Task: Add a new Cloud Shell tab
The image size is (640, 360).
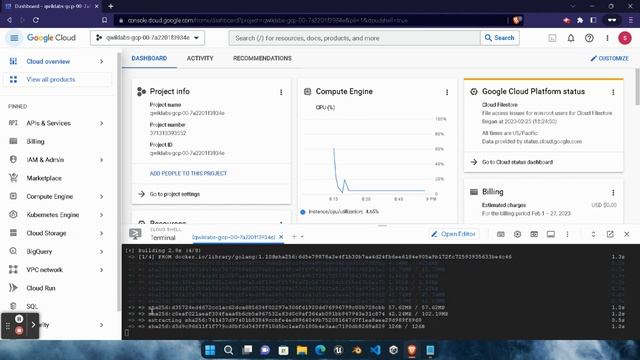Action: (293, 236)
